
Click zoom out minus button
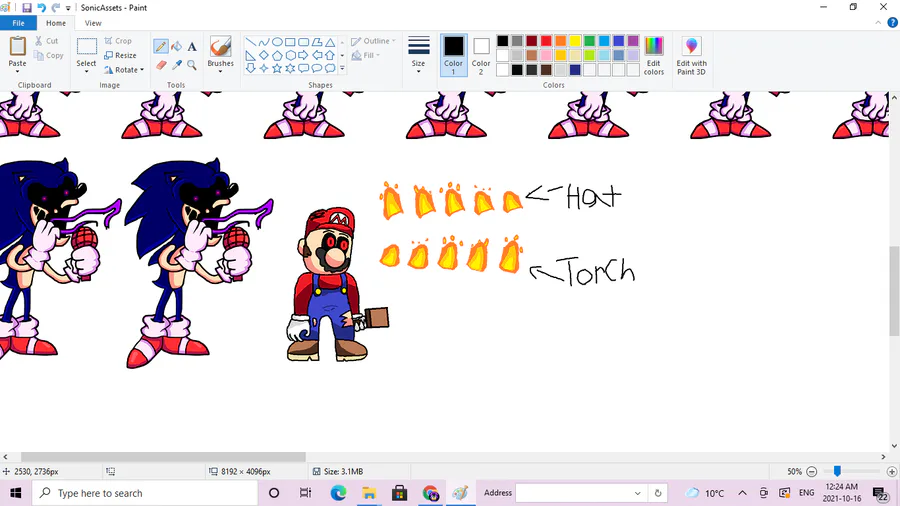point(812,472)
